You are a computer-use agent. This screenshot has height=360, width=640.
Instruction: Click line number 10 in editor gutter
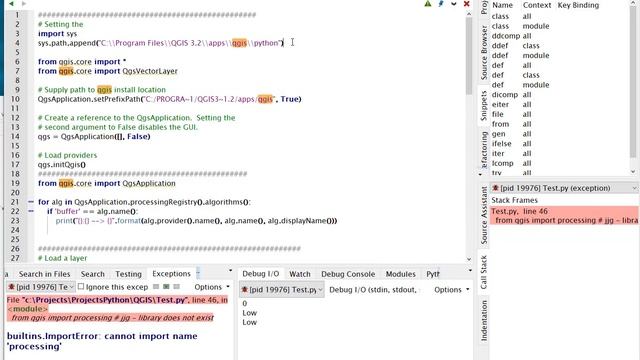[x=15, y=99]
